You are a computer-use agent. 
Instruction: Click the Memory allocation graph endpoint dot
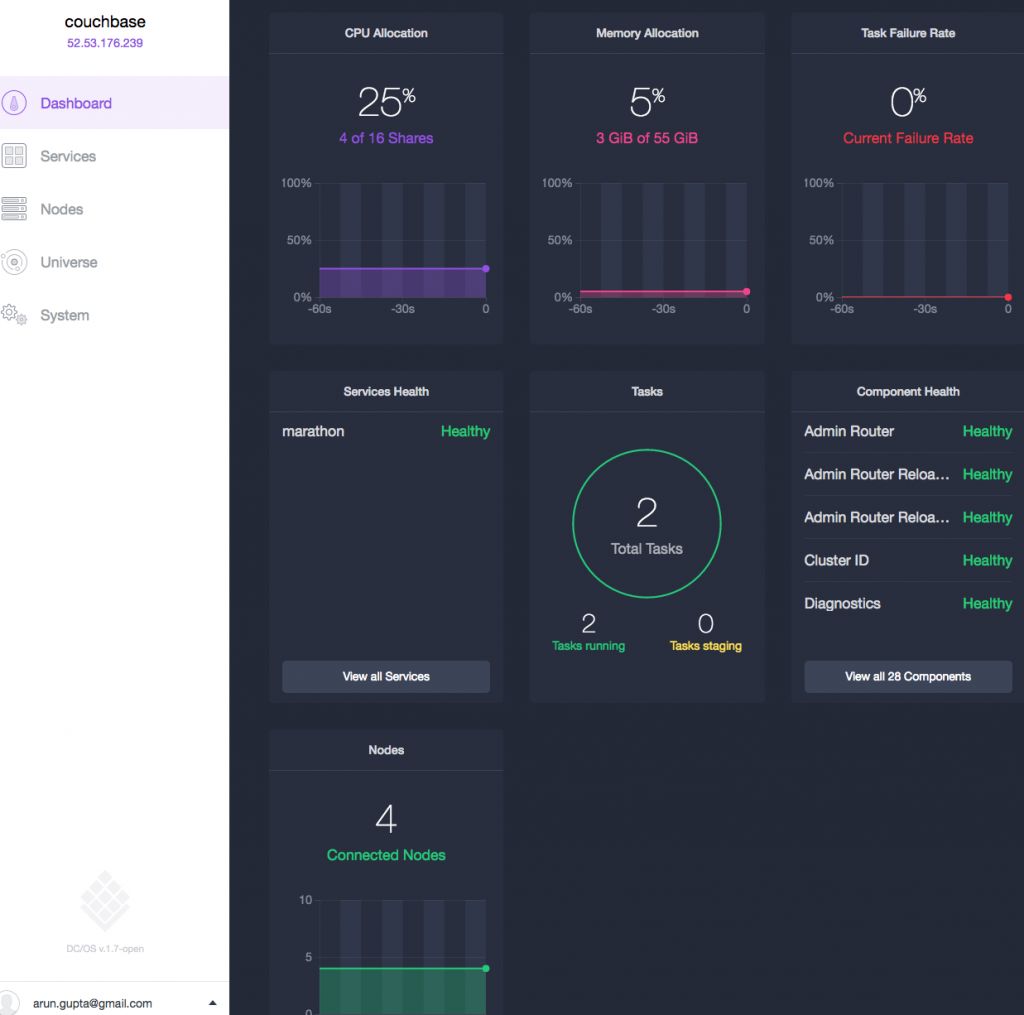(x=746, y=291)
